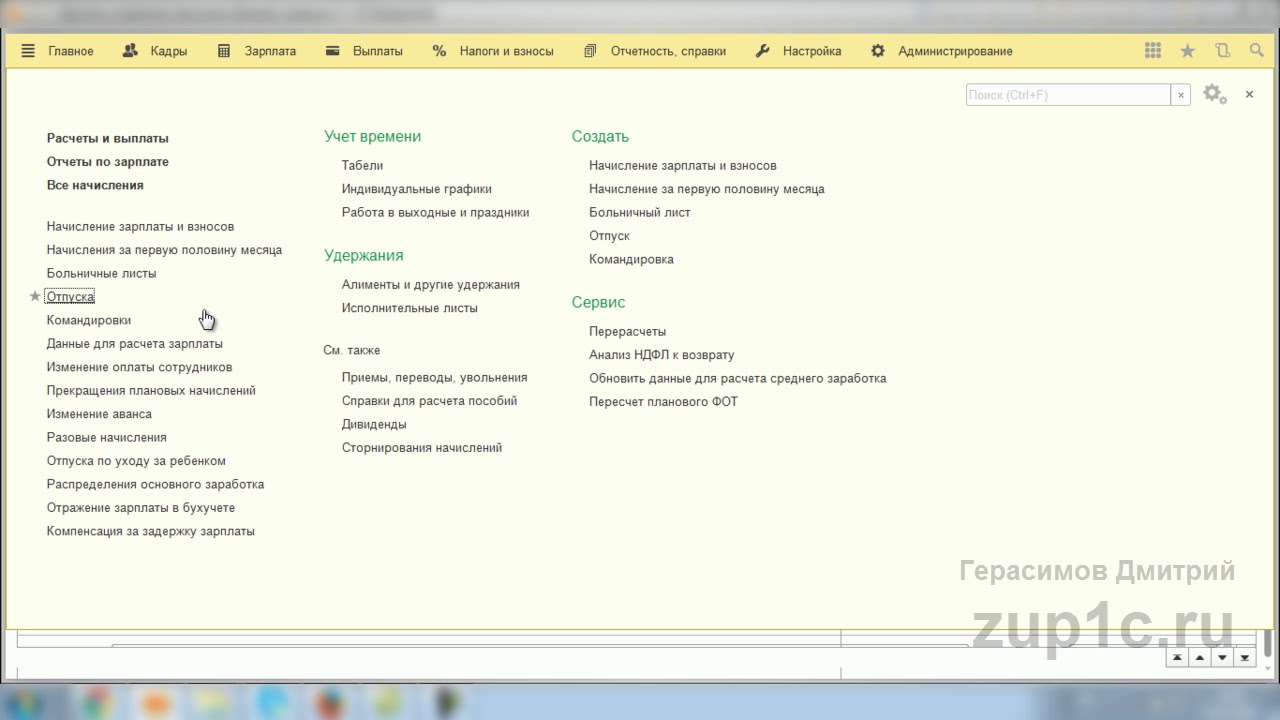Open Пересчет планового ФОТ
The width and height of the screenshot is (1280, 720).
664,402
